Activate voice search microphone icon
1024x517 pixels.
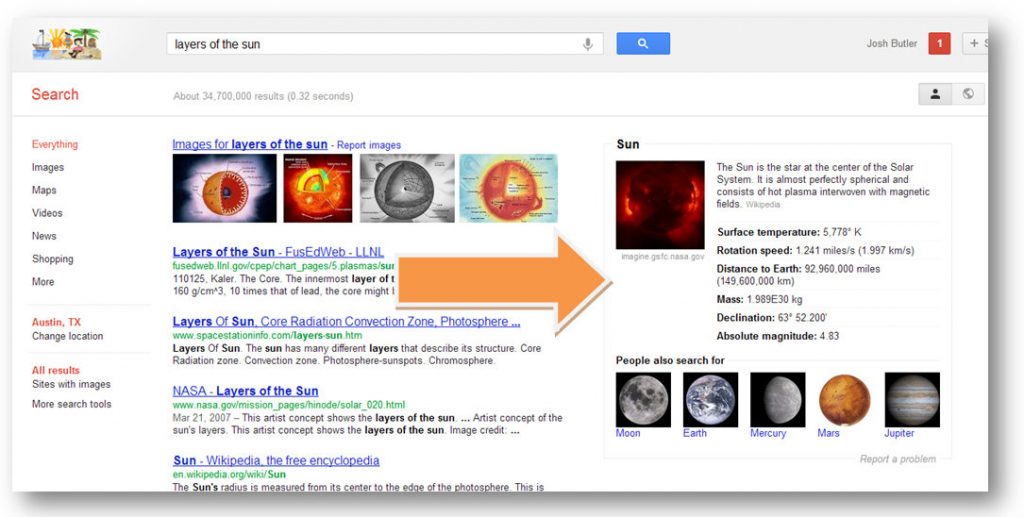tap(588, 44)
